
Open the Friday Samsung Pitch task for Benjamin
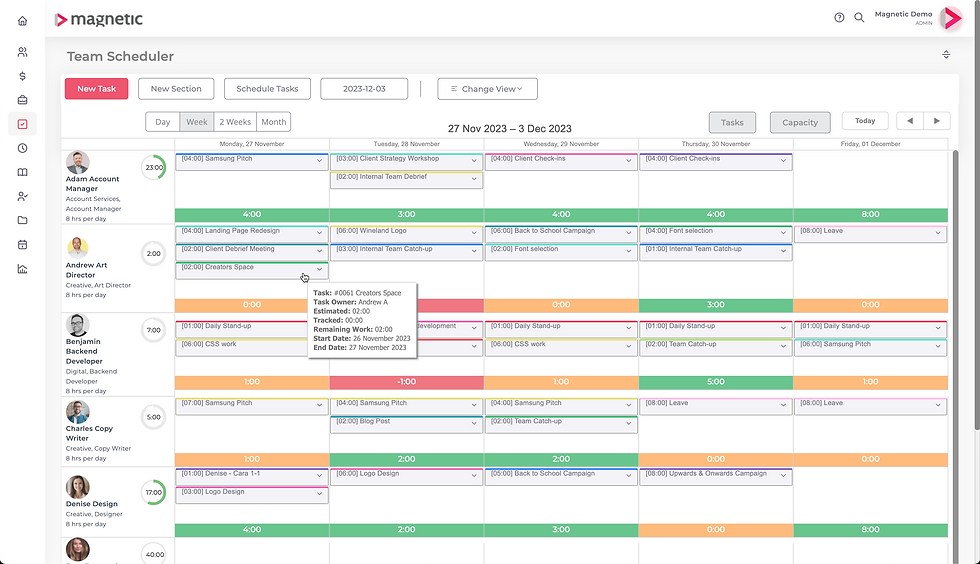[x=870, y=346]
